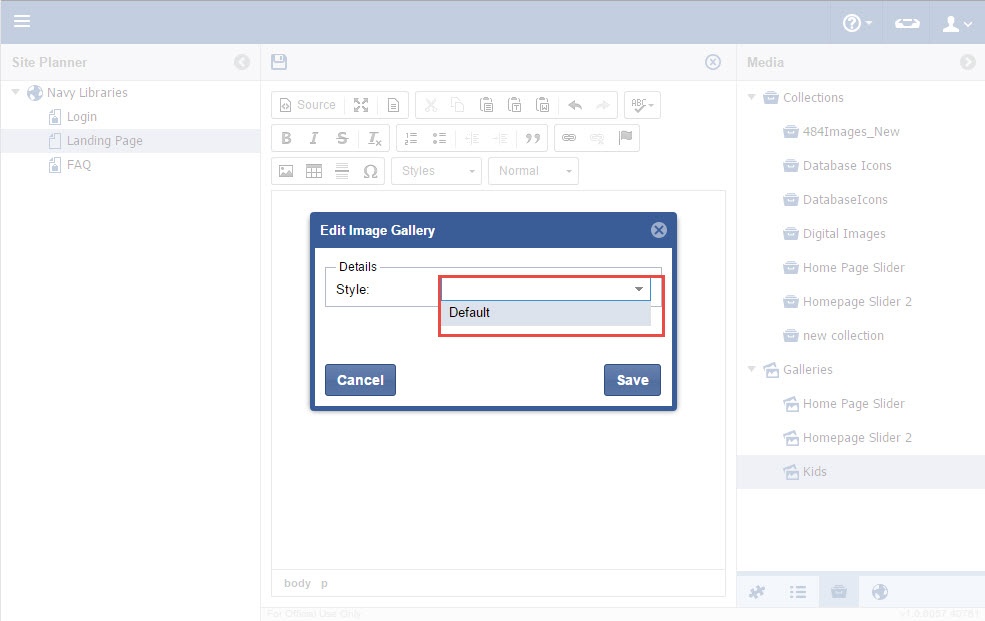Image resolution: width=985 pixels, height=621 pixels.
Task: Insert a table using the toolbar icon
Action: 314,171
